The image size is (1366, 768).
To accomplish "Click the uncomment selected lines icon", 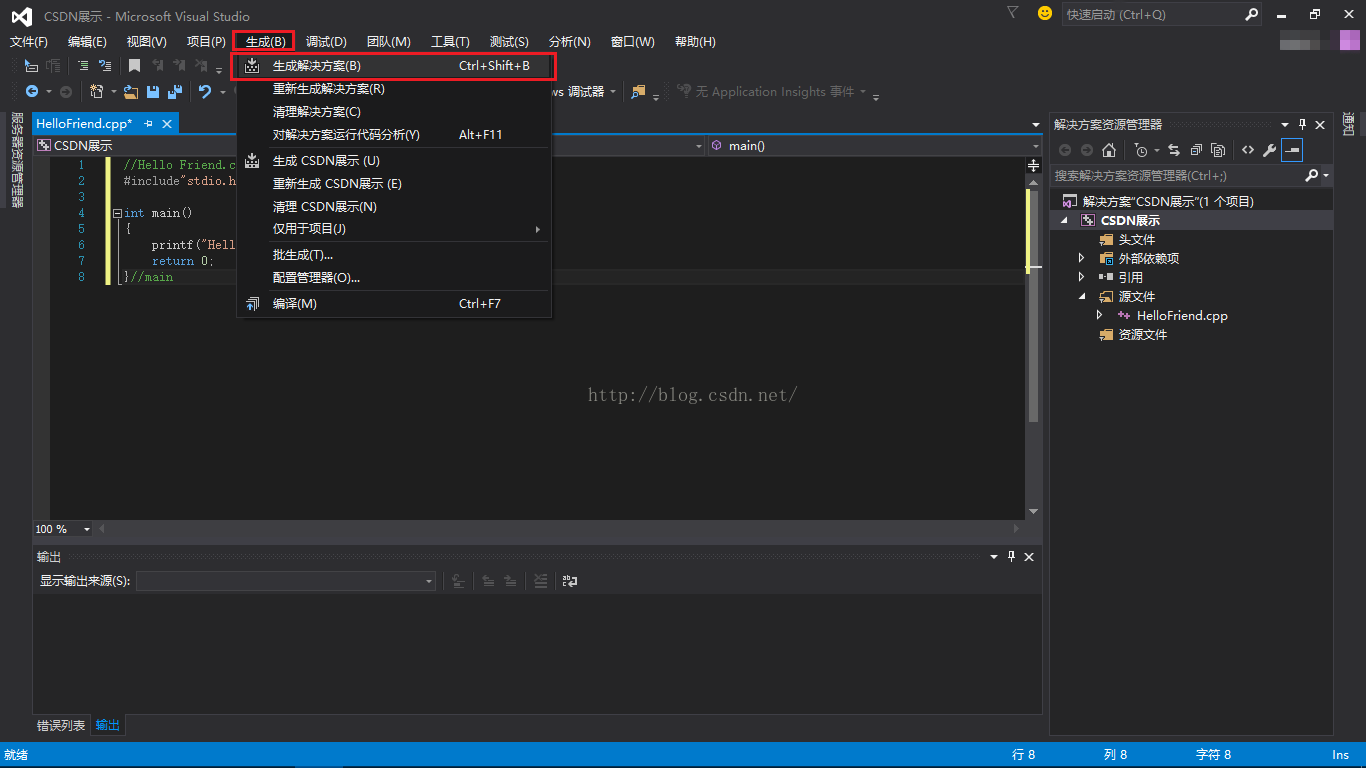I will point(104,66).
